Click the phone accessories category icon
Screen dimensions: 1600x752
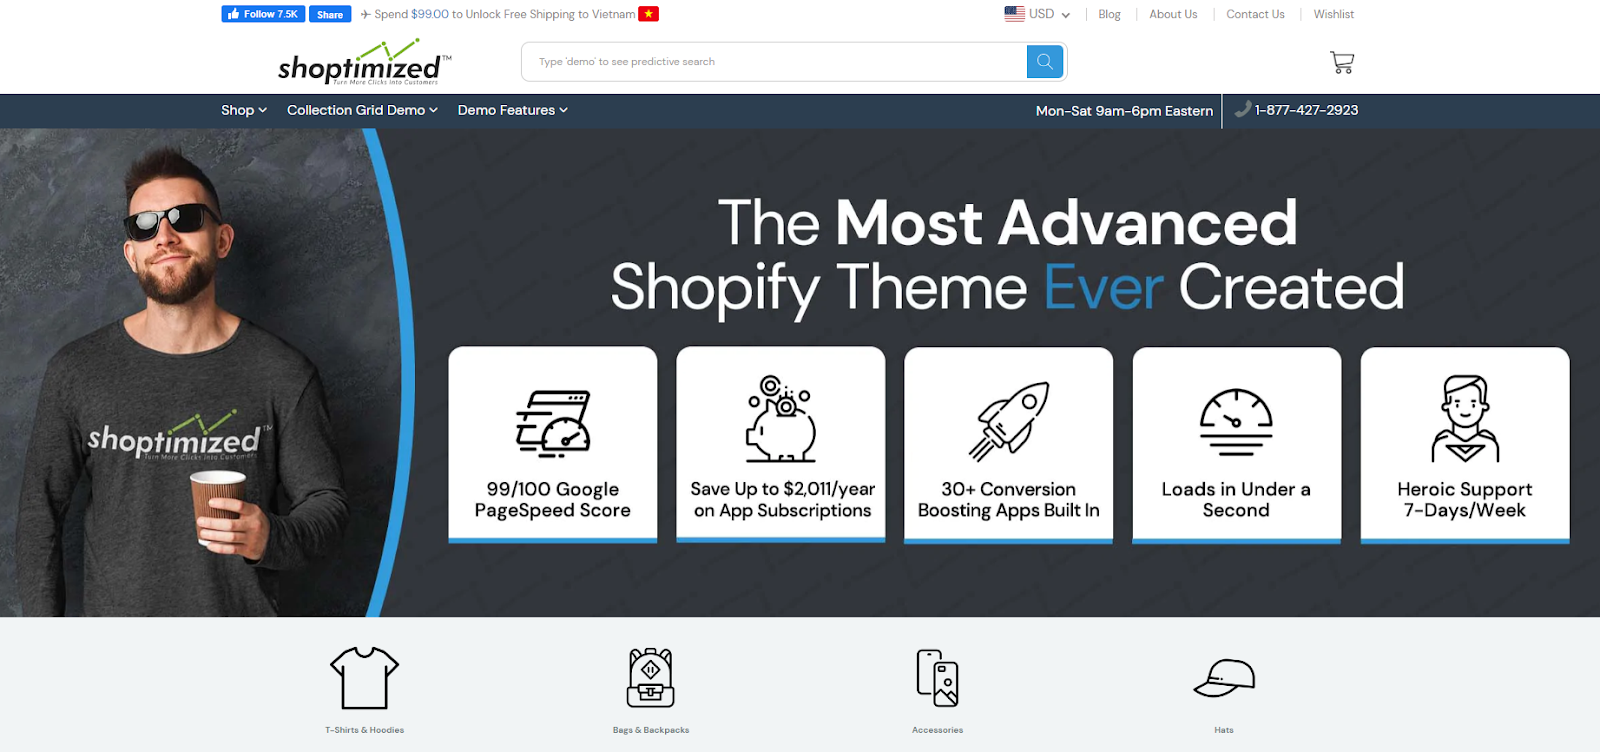938,678
